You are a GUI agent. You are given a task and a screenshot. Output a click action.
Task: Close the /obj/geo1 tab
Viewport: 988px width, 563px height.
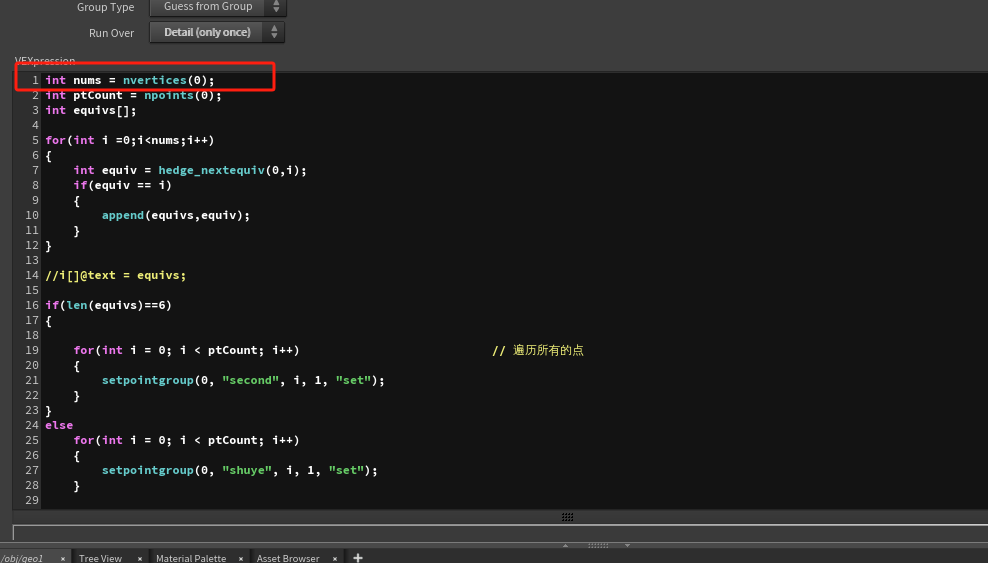(62, 558)
